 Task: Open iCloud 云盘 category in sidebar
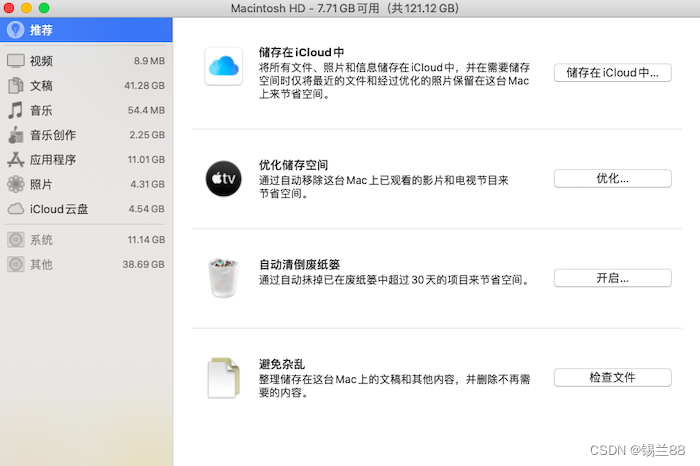point(86,208)
